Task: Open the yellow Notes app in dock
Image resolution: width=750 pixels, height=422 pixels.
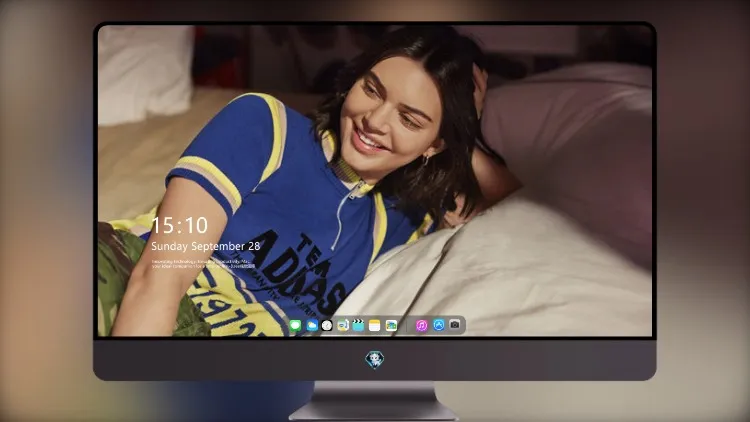Action: [375, 325]
